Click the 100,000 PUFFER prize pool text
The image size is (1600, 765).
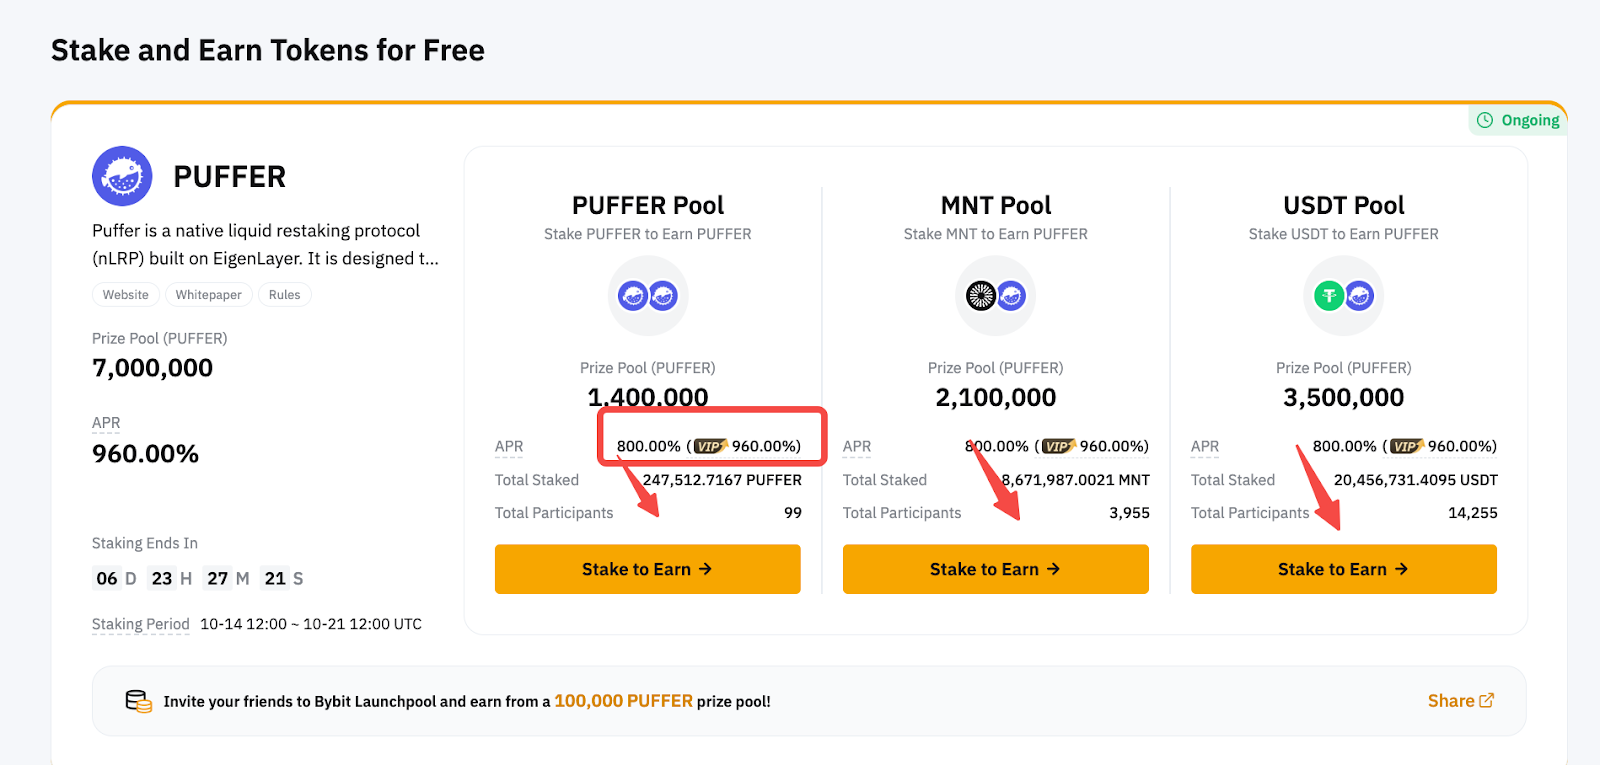coord(623,701)
